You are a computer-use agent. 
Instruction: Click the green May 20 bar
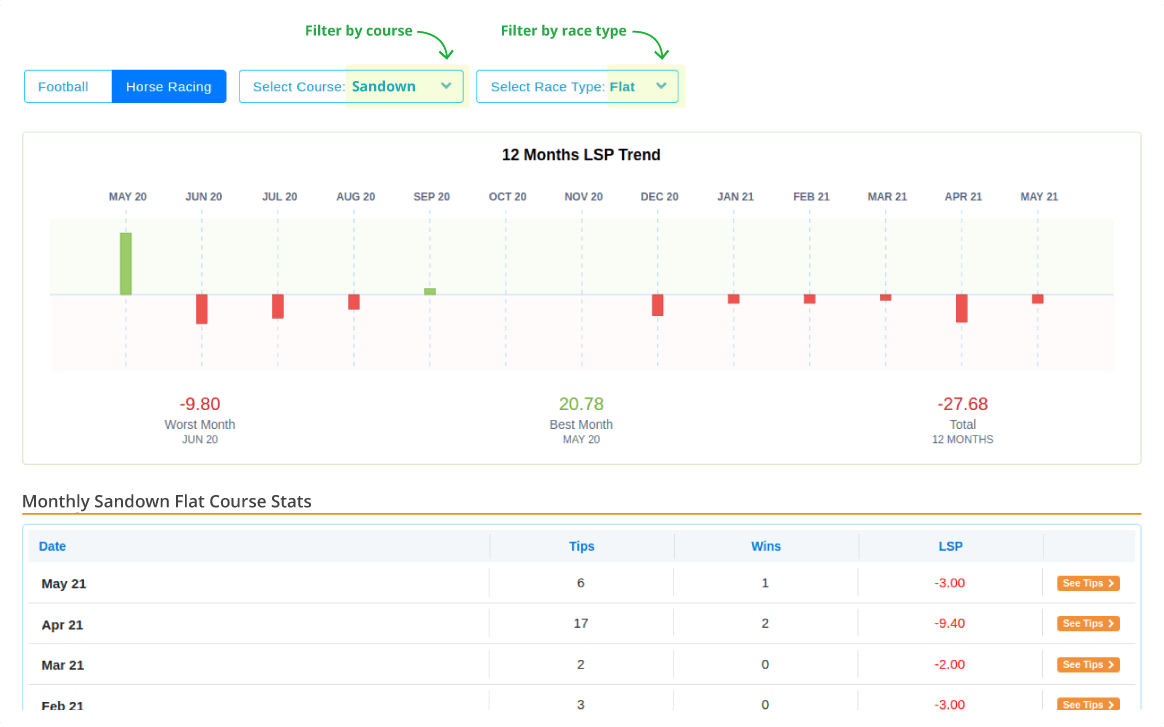click(x=126, y=264)
